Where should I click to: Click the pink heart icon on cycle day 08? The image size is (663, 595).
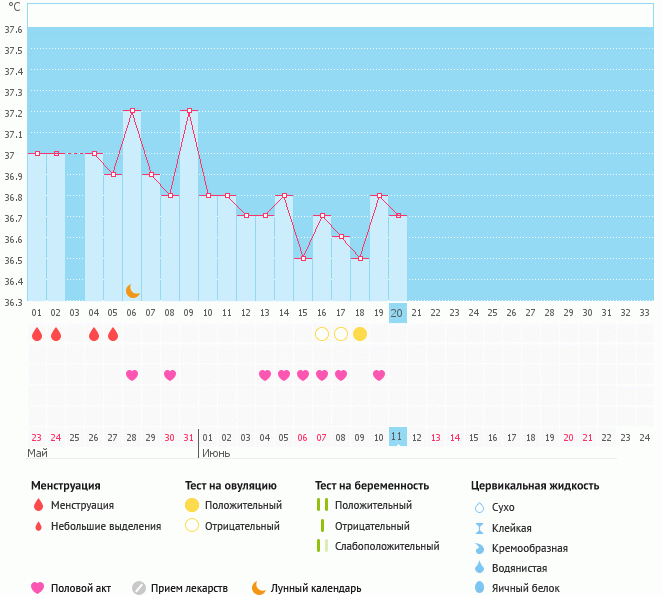(x=170, y=375)
